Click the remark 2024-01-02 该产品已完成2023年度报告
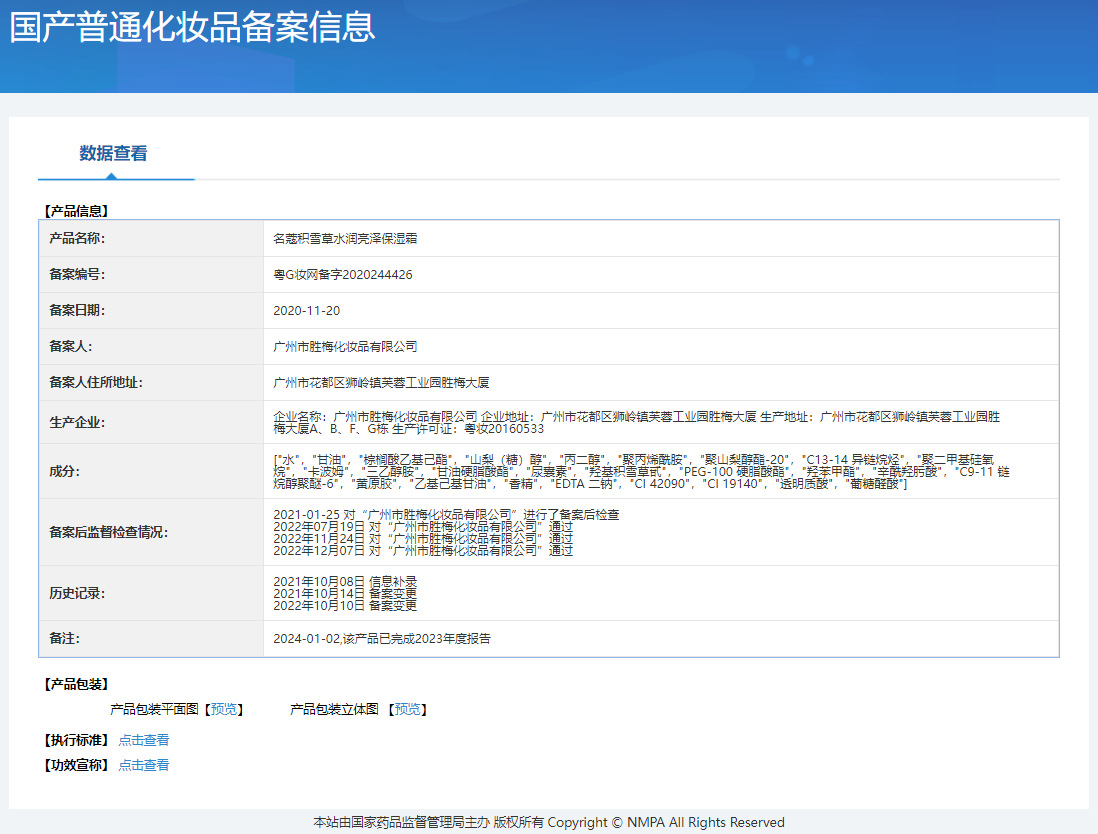 (382, 639)
